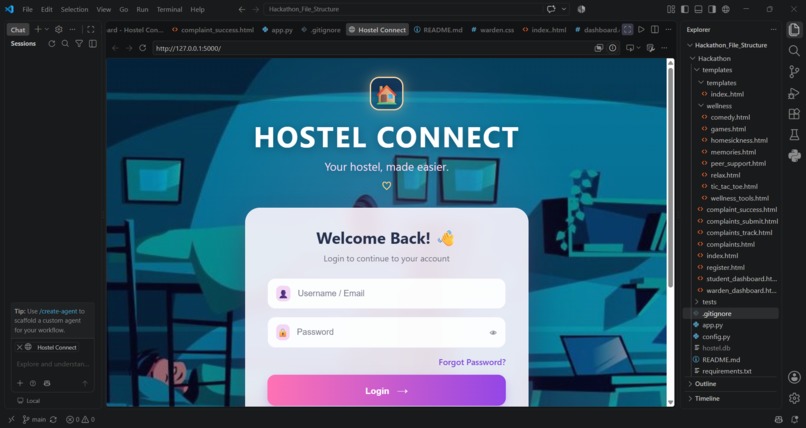Viewport: 806px width, 428px height.
Task: Open requirements.txt in the Explorer
Action: [726, 371]
